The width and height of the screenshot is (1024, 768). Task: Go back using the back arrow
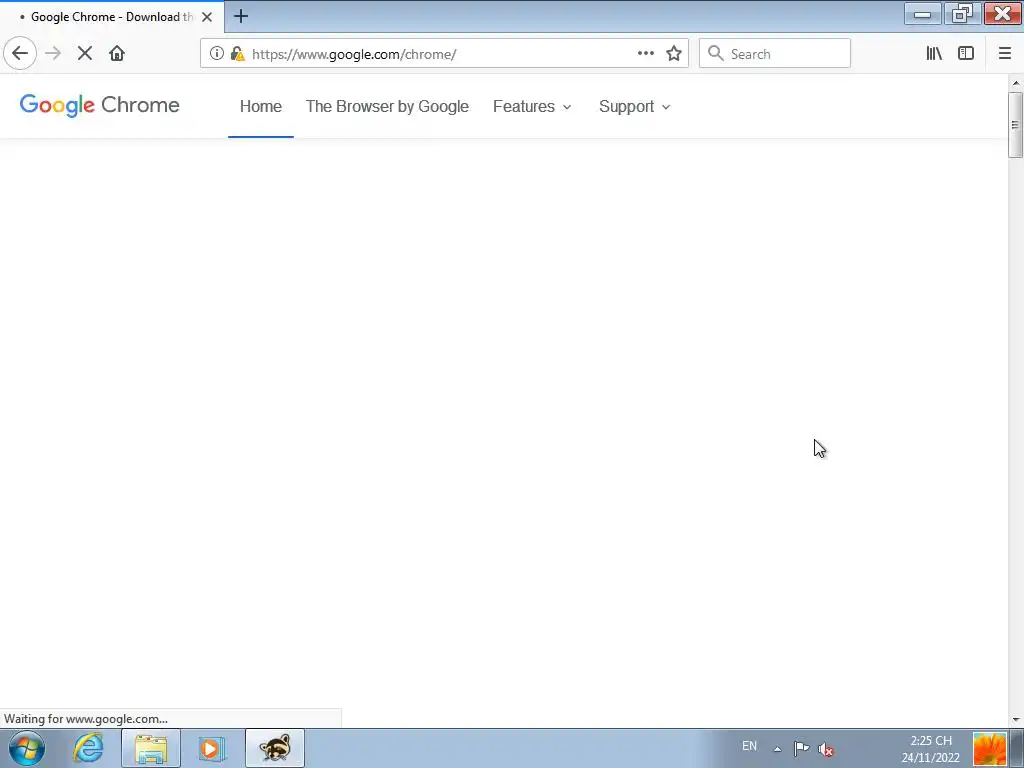[x=20, y=54]
